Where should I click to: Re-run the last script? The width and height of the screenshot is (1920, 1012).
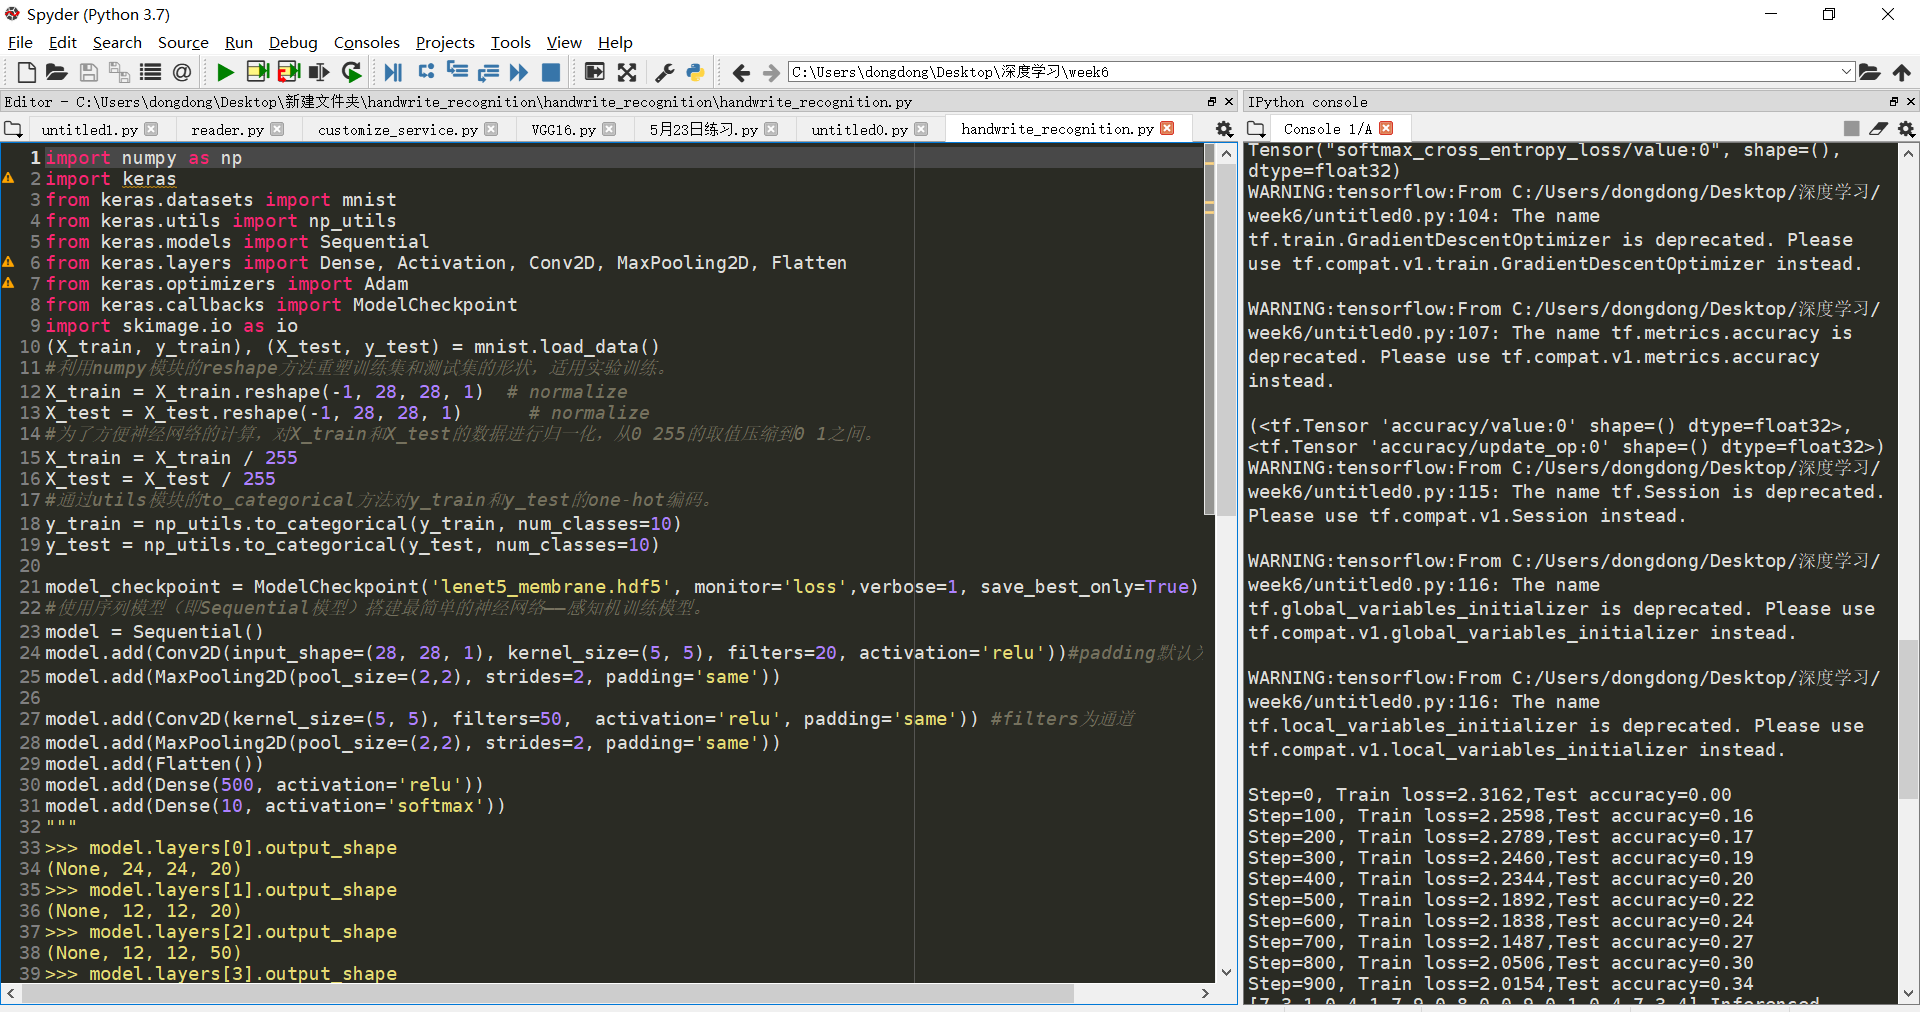[x=351, y=72]
